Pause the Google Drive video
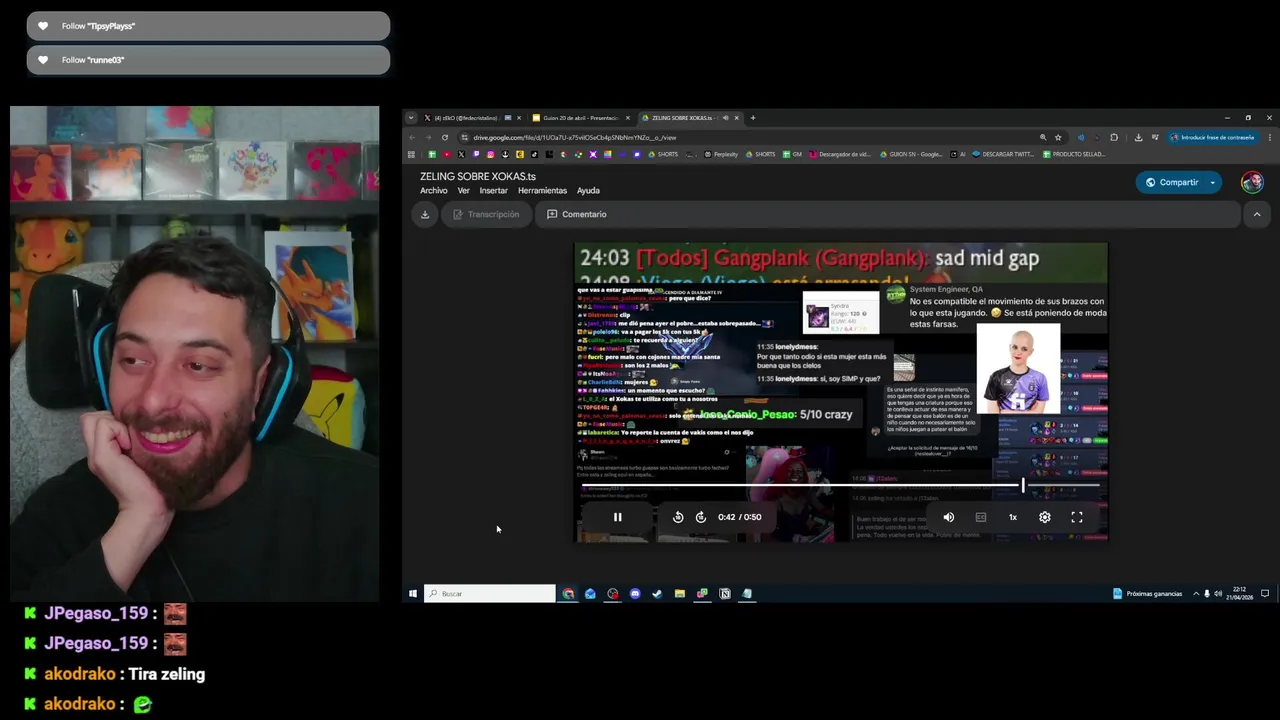This screenshot has height=720, width=1280. pos(617,517)
